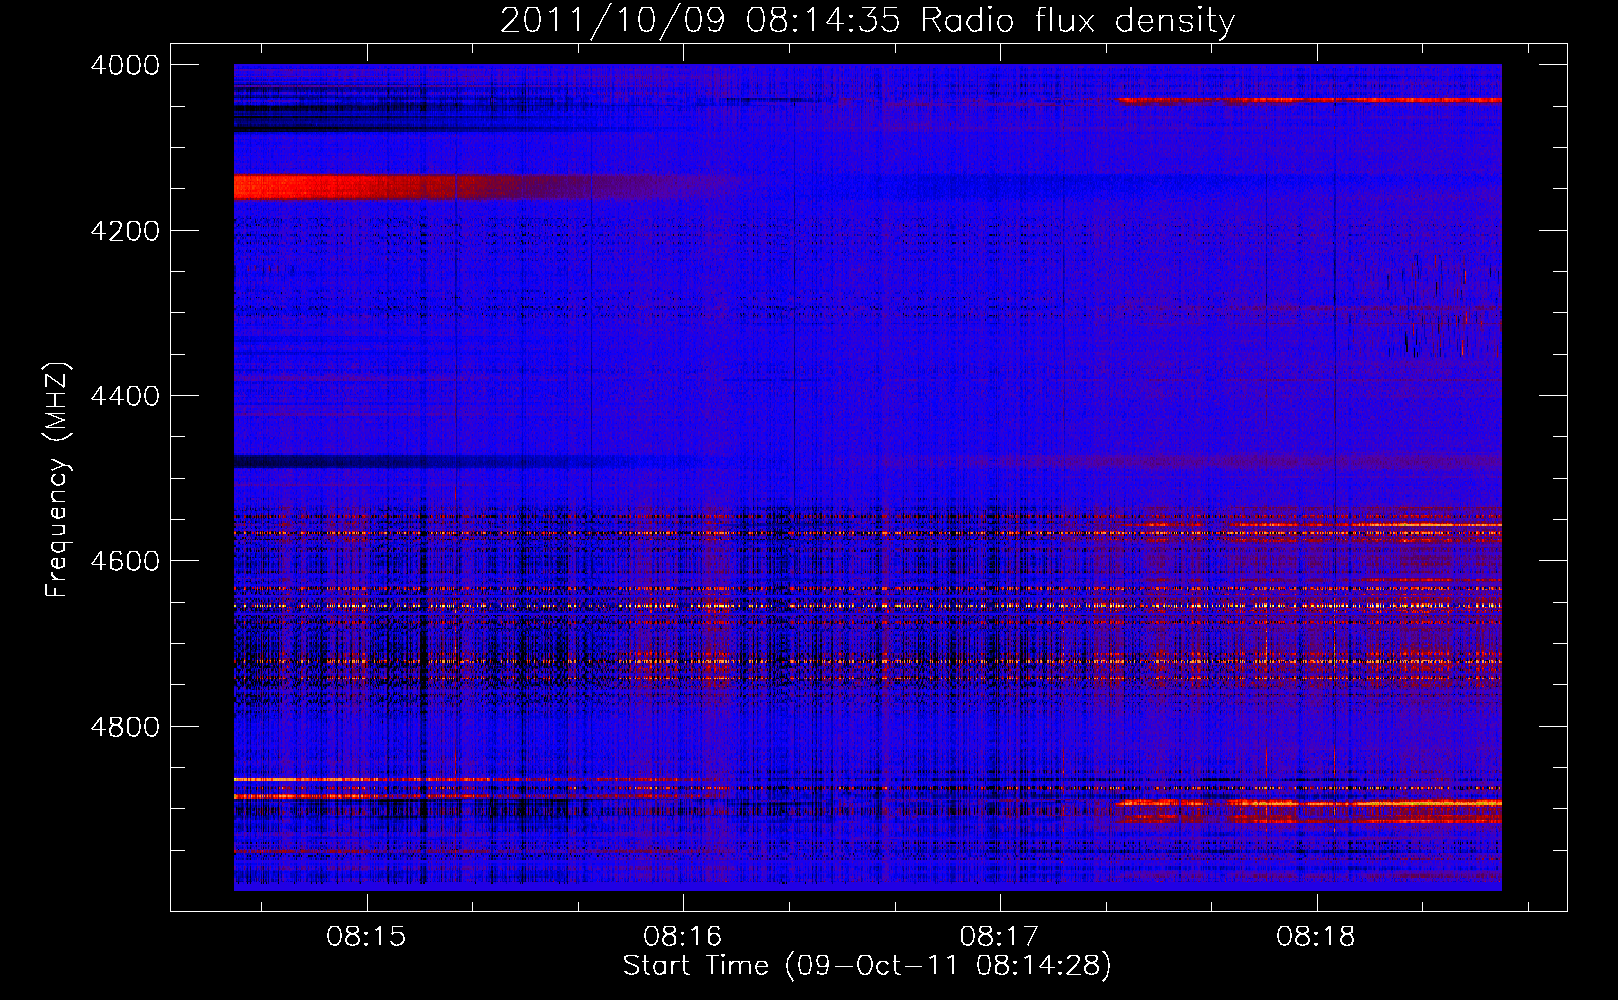The height and width of the screenshot is (1000, 1618).
Task: Click the 4600 frequency tick label
Action: coord(125,561)
